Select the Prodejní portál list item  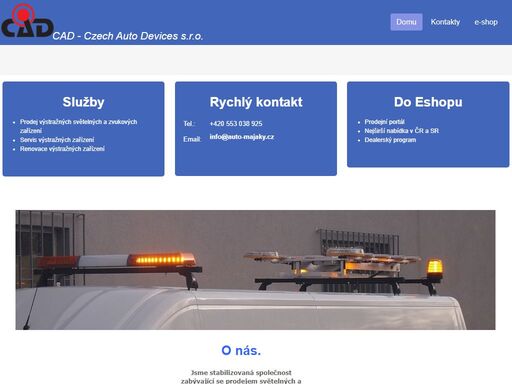pyautogui.click(x=384, y=122)
